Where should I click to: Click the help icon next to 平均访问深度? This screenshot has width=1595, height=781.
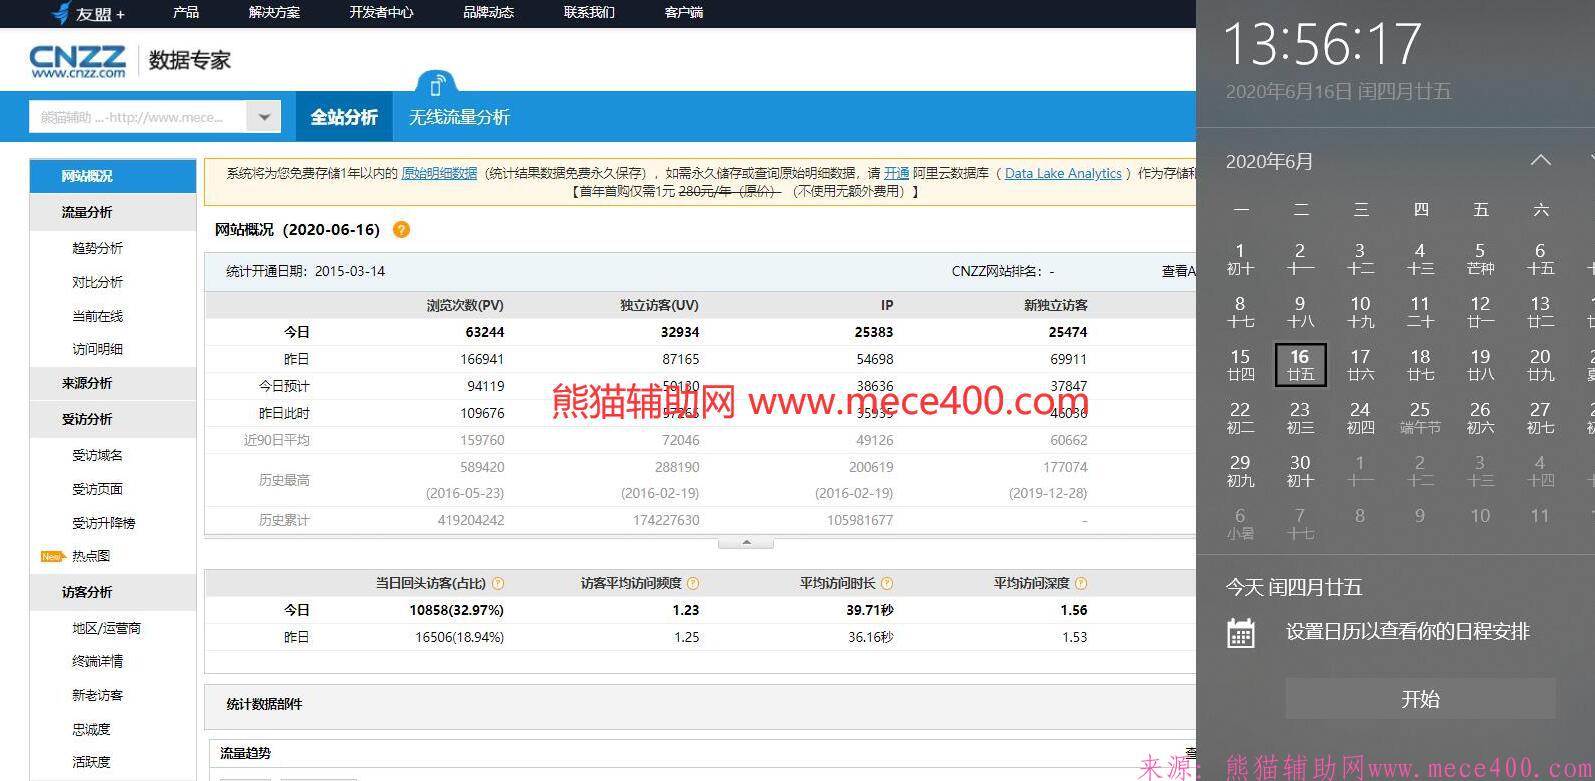tap(1080, 583)
